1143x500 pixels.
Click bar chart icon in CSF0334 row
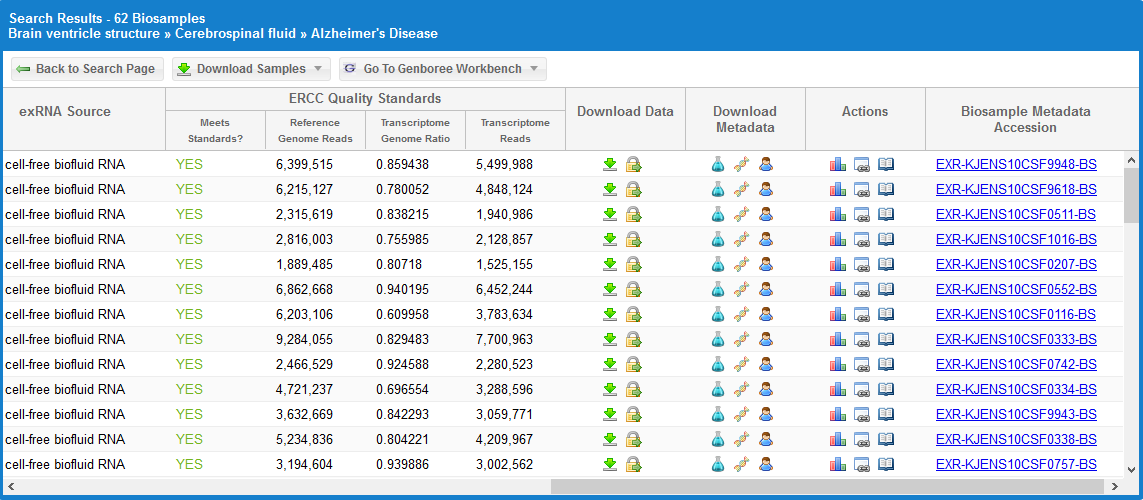tap(838, 389)
